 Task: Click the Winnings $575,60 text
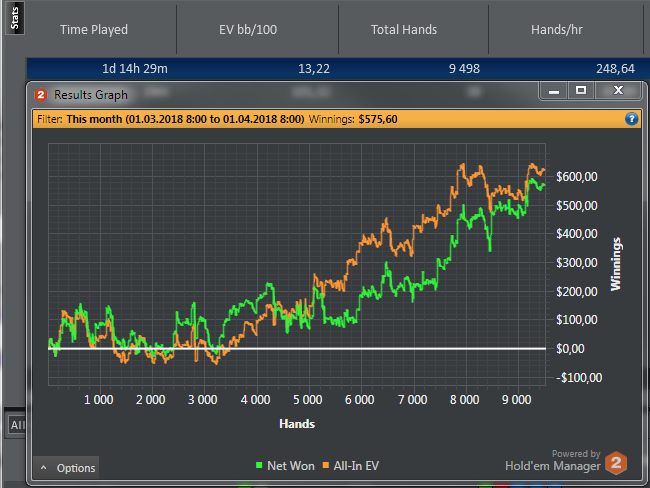(353, 119)
